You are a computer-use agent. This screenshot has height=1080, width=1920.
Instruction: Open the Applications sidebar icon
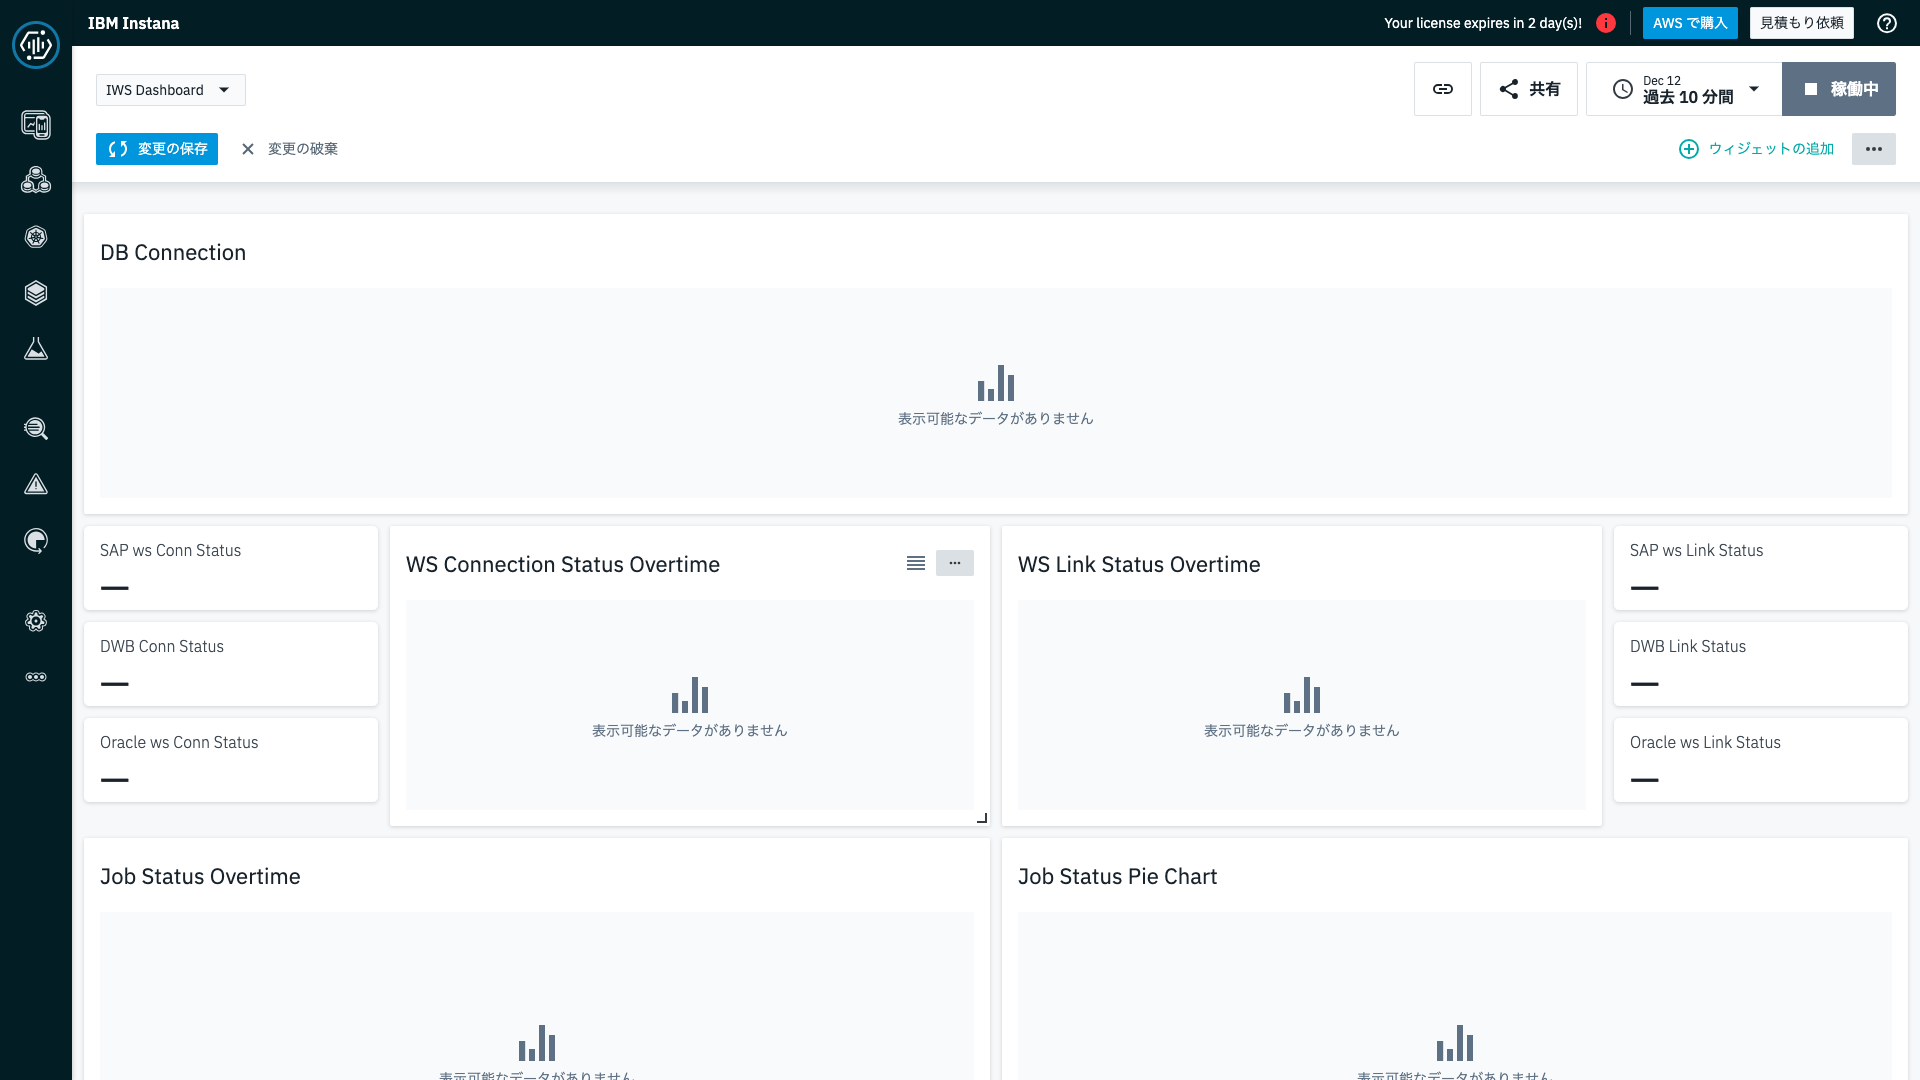coord(36,181)
